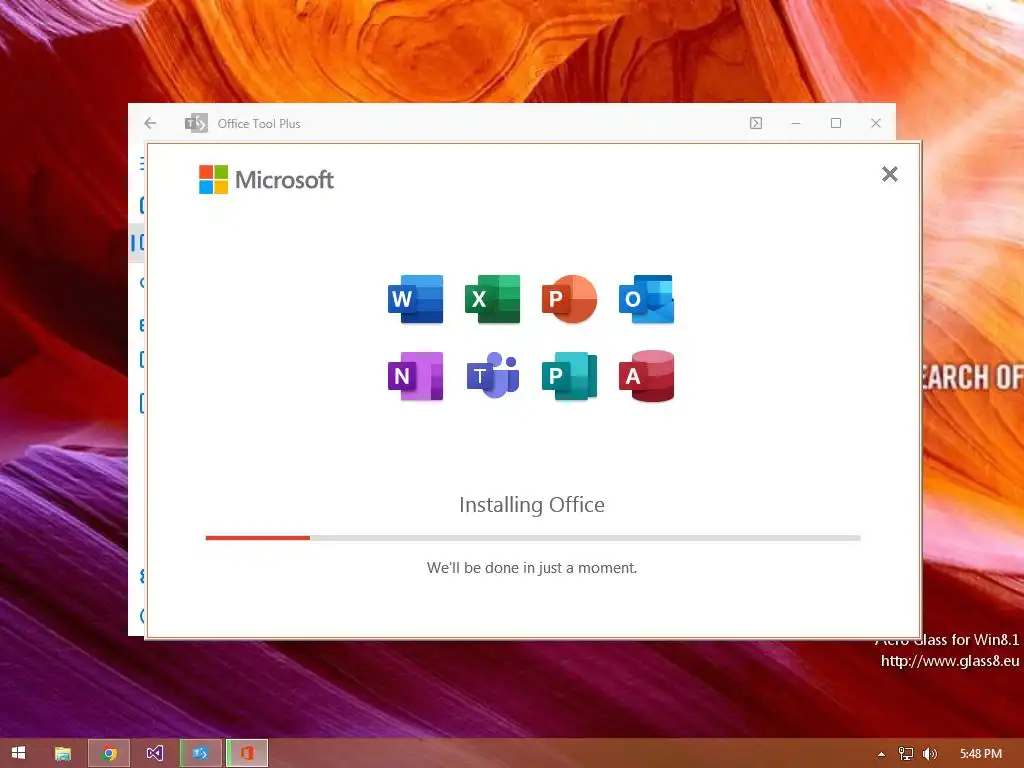Close the Installing Office dialog
The height and width of the screenshot is (768, 1024).
(889, 174)
